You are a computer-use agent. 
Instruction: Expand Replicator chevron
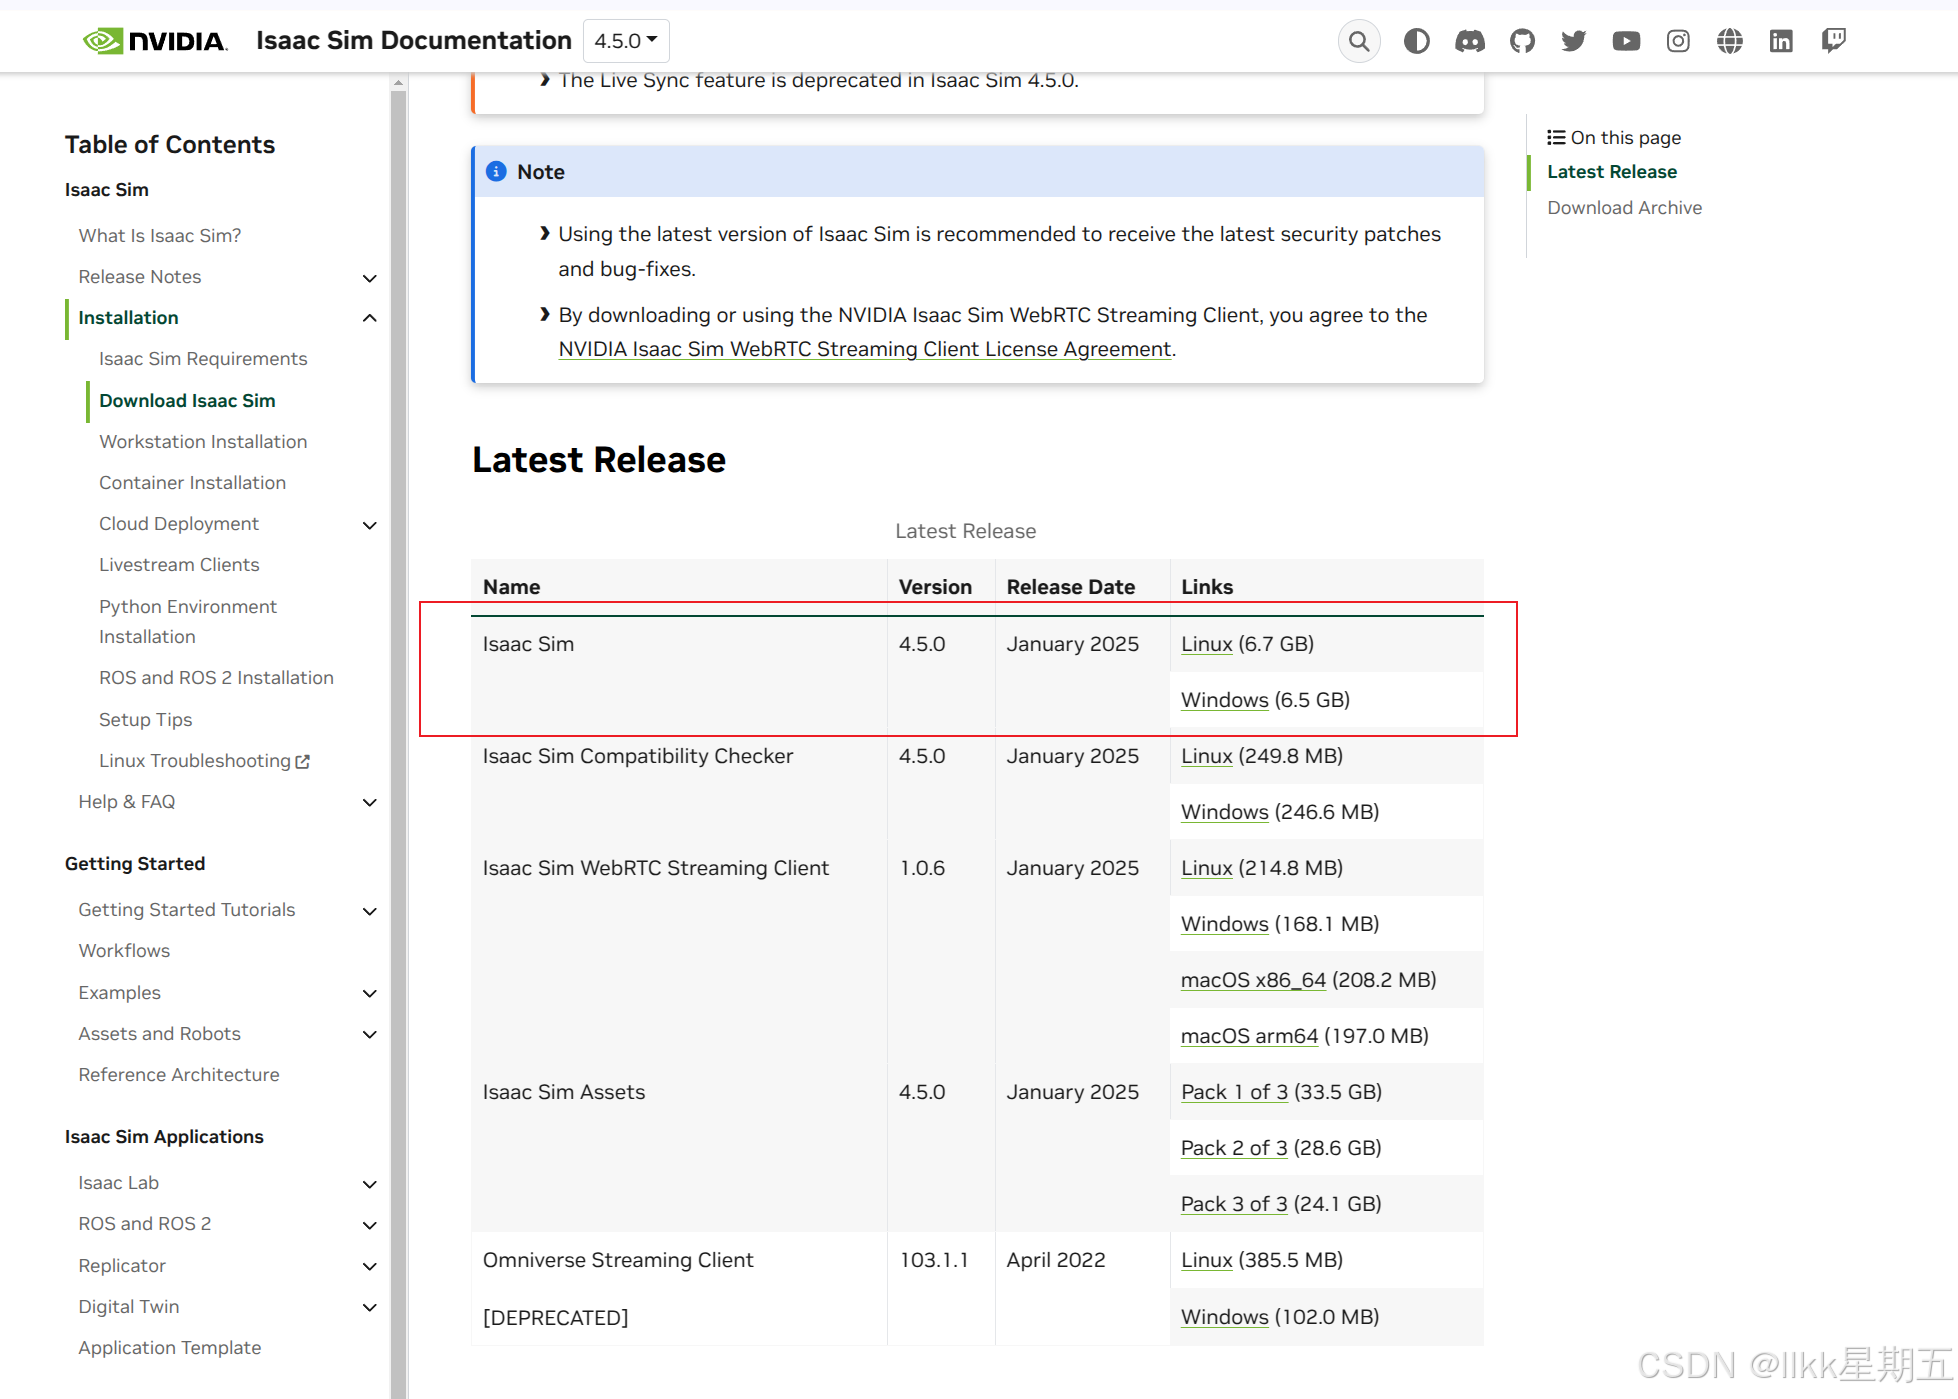tap(369, 1266)
